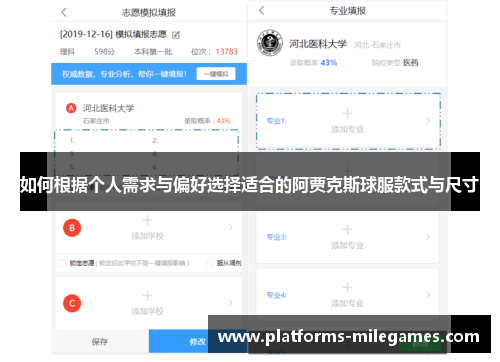
Task: Click the 13783 ranking value
Action: (x=227, y=52)
